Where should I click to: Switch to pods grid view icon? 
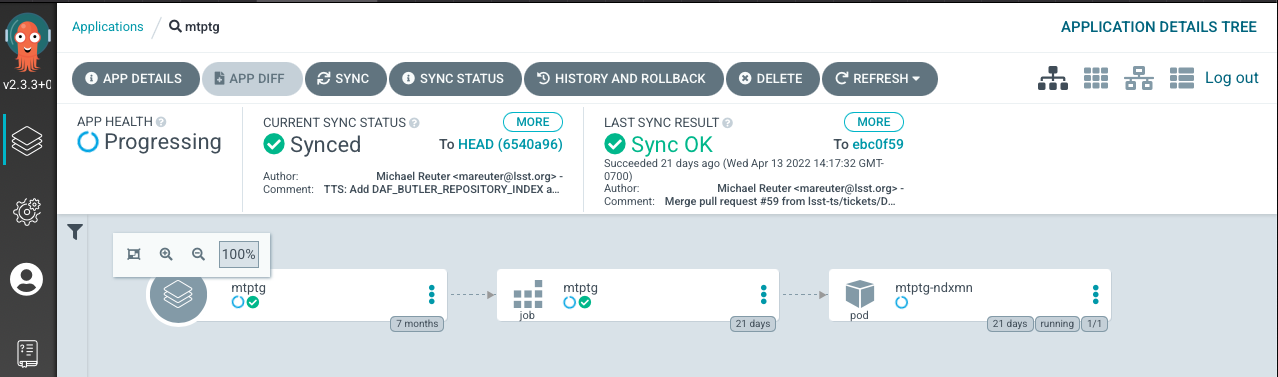tap(1097, 78)
